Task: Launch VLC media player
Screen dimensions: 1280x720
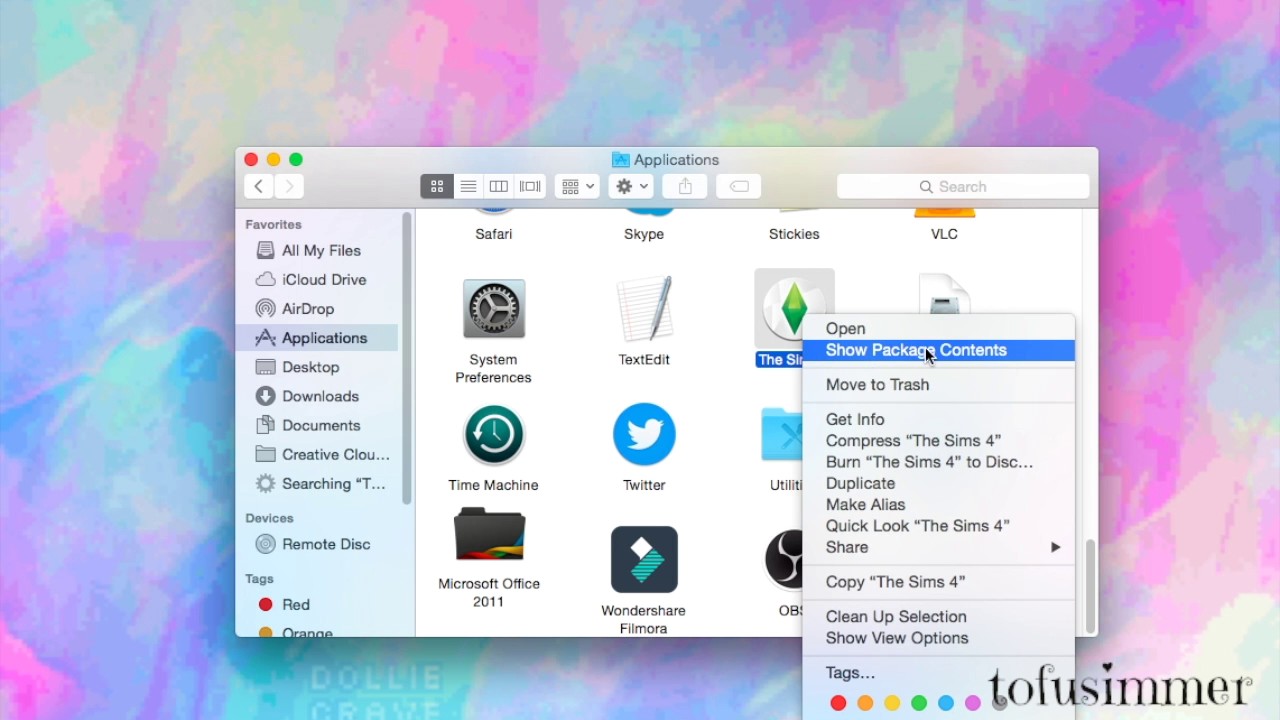Action: tap(943, 210)
